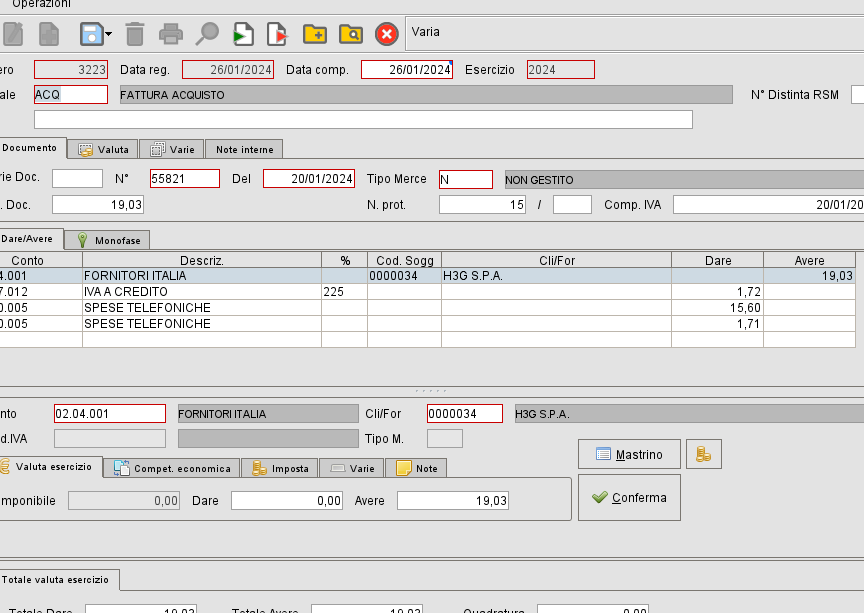Click the Data reg. date field
The height and width of the screenshot is (613, 864).
228,69
